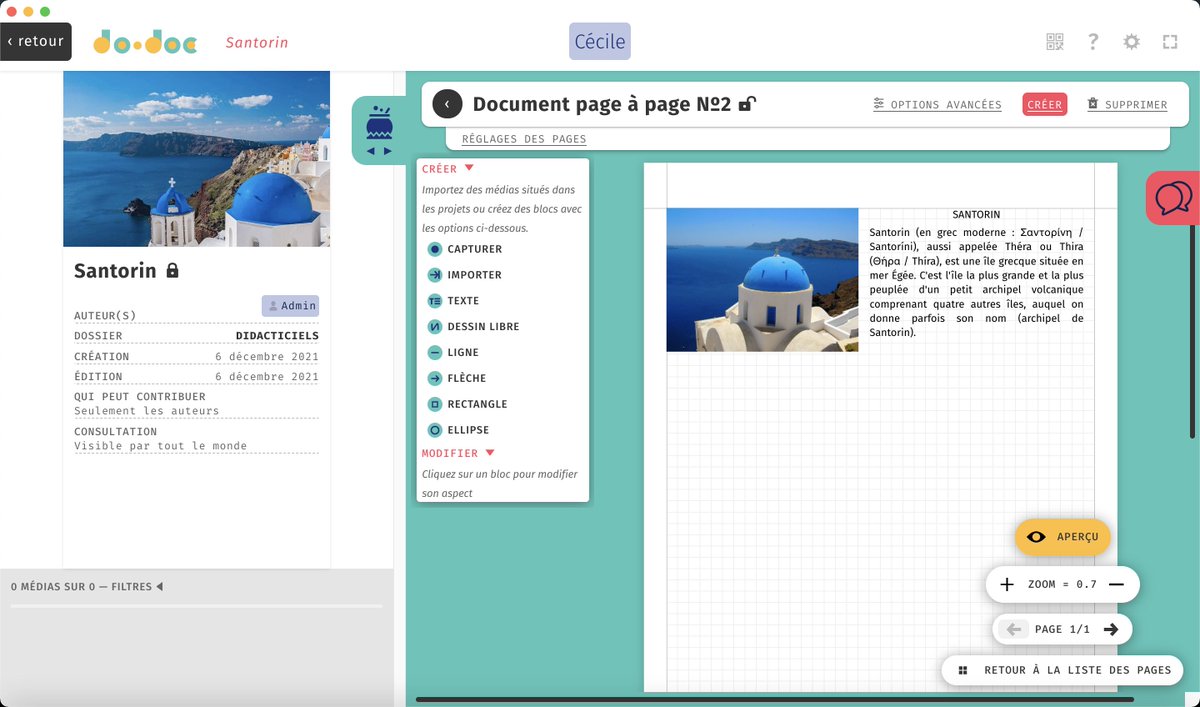Toggle fullscreen mode in top bar
Viewport: 1200px width, 707px height.
pyautogui.click(x=1170, y=42)
